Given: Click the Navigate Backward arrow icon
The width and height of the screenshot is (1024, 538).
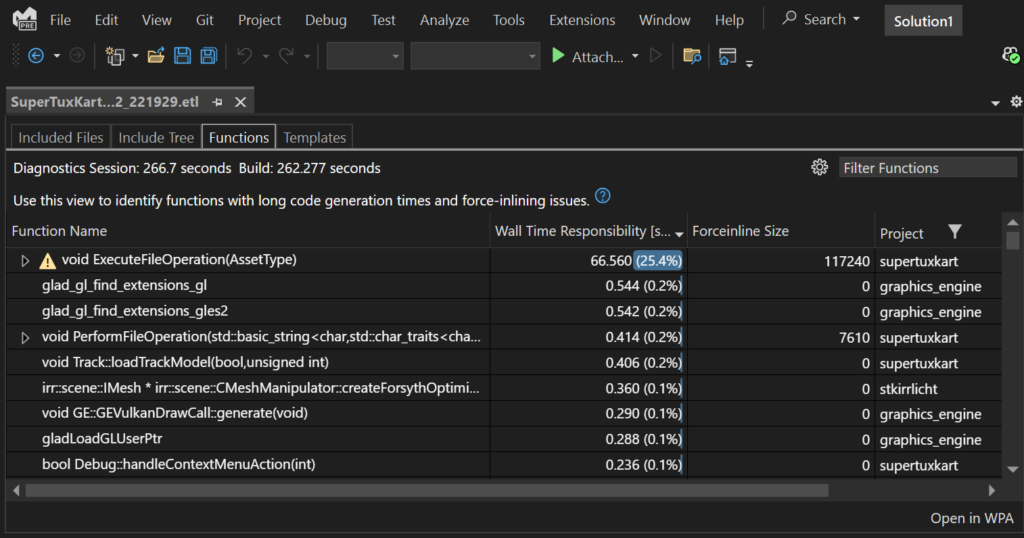Looking at the screenshot, I should (36, 56).
